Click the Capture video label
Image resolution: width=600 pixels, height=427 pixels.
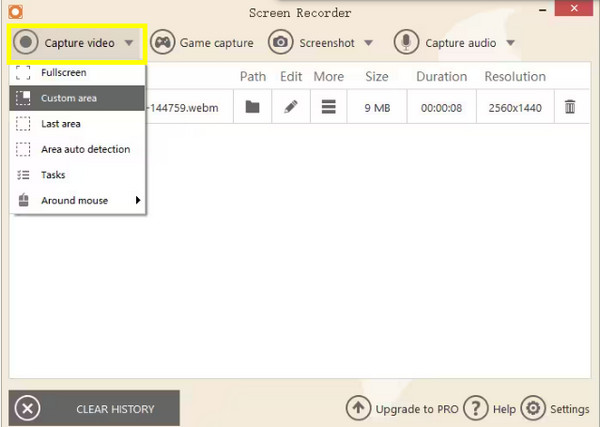[x=79, y=43]
